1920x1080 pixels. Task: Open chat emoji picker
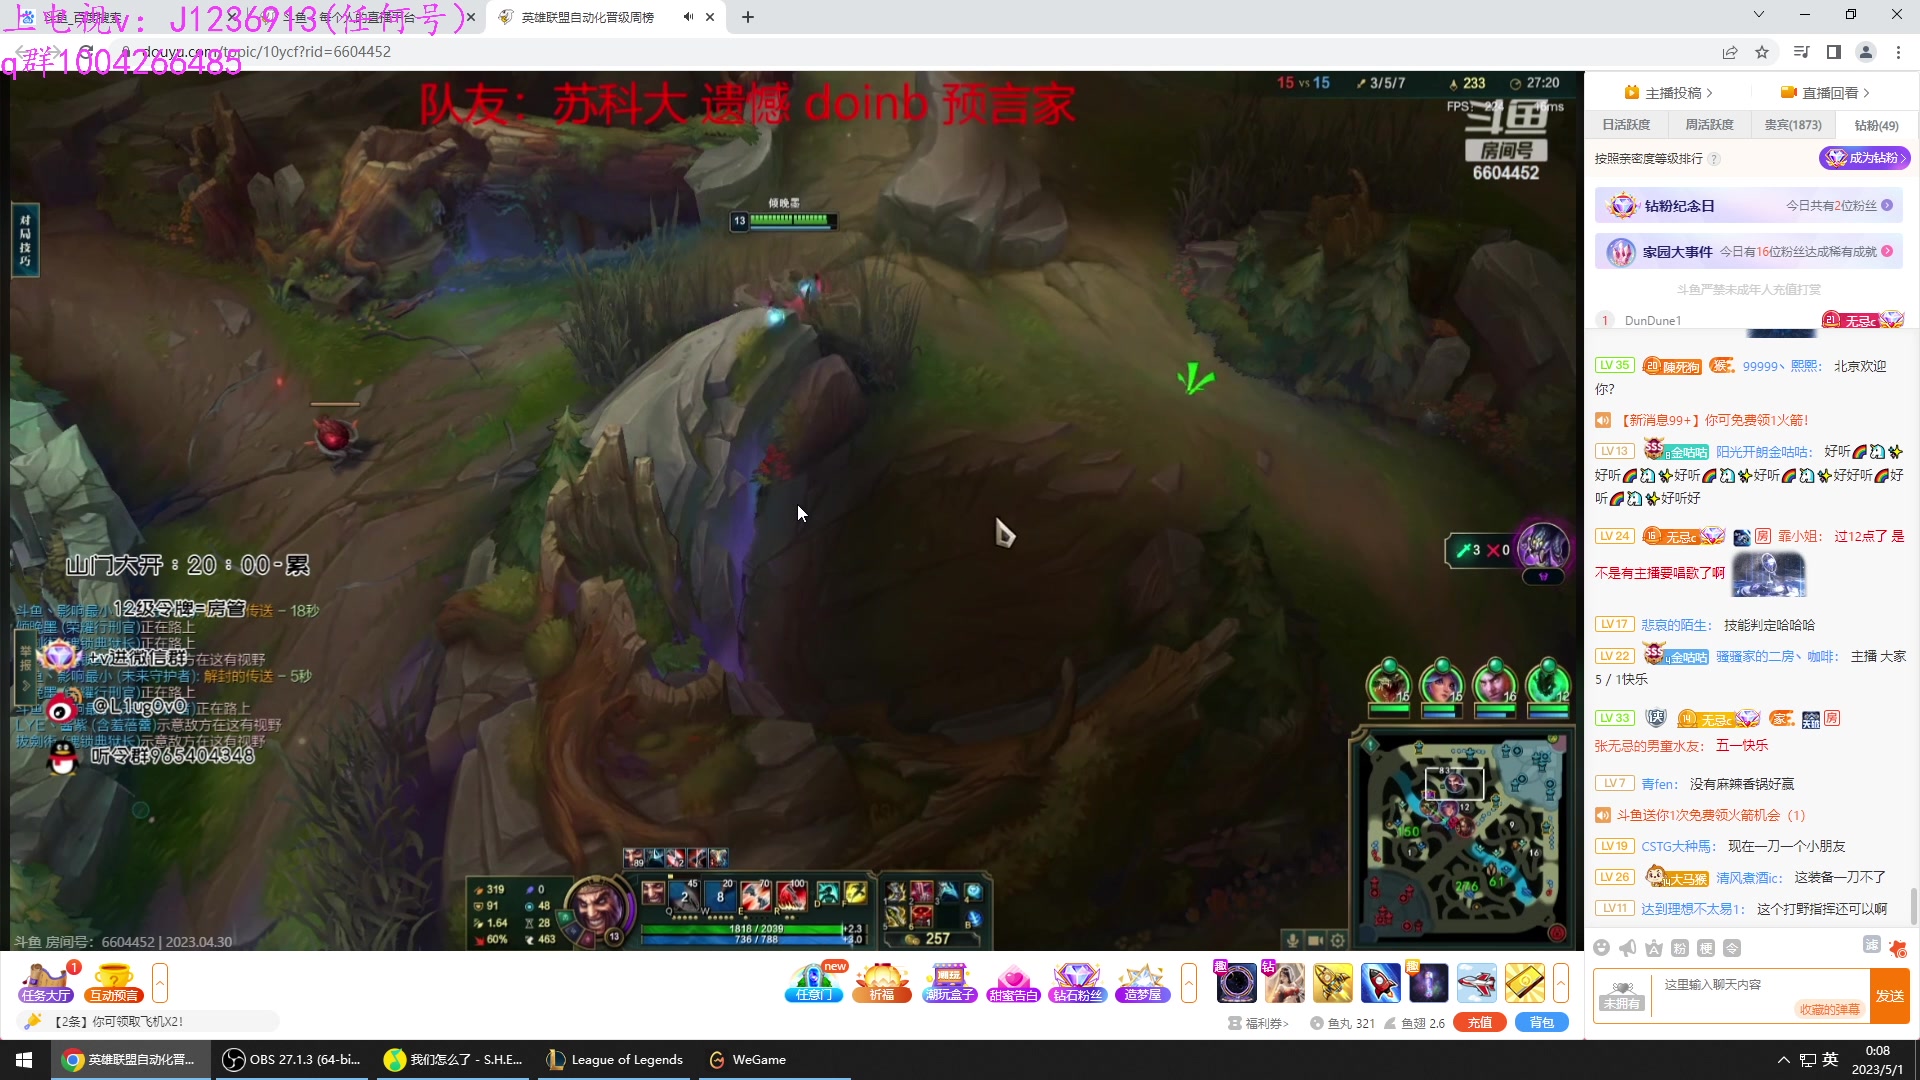click(x=1602, y=948)
